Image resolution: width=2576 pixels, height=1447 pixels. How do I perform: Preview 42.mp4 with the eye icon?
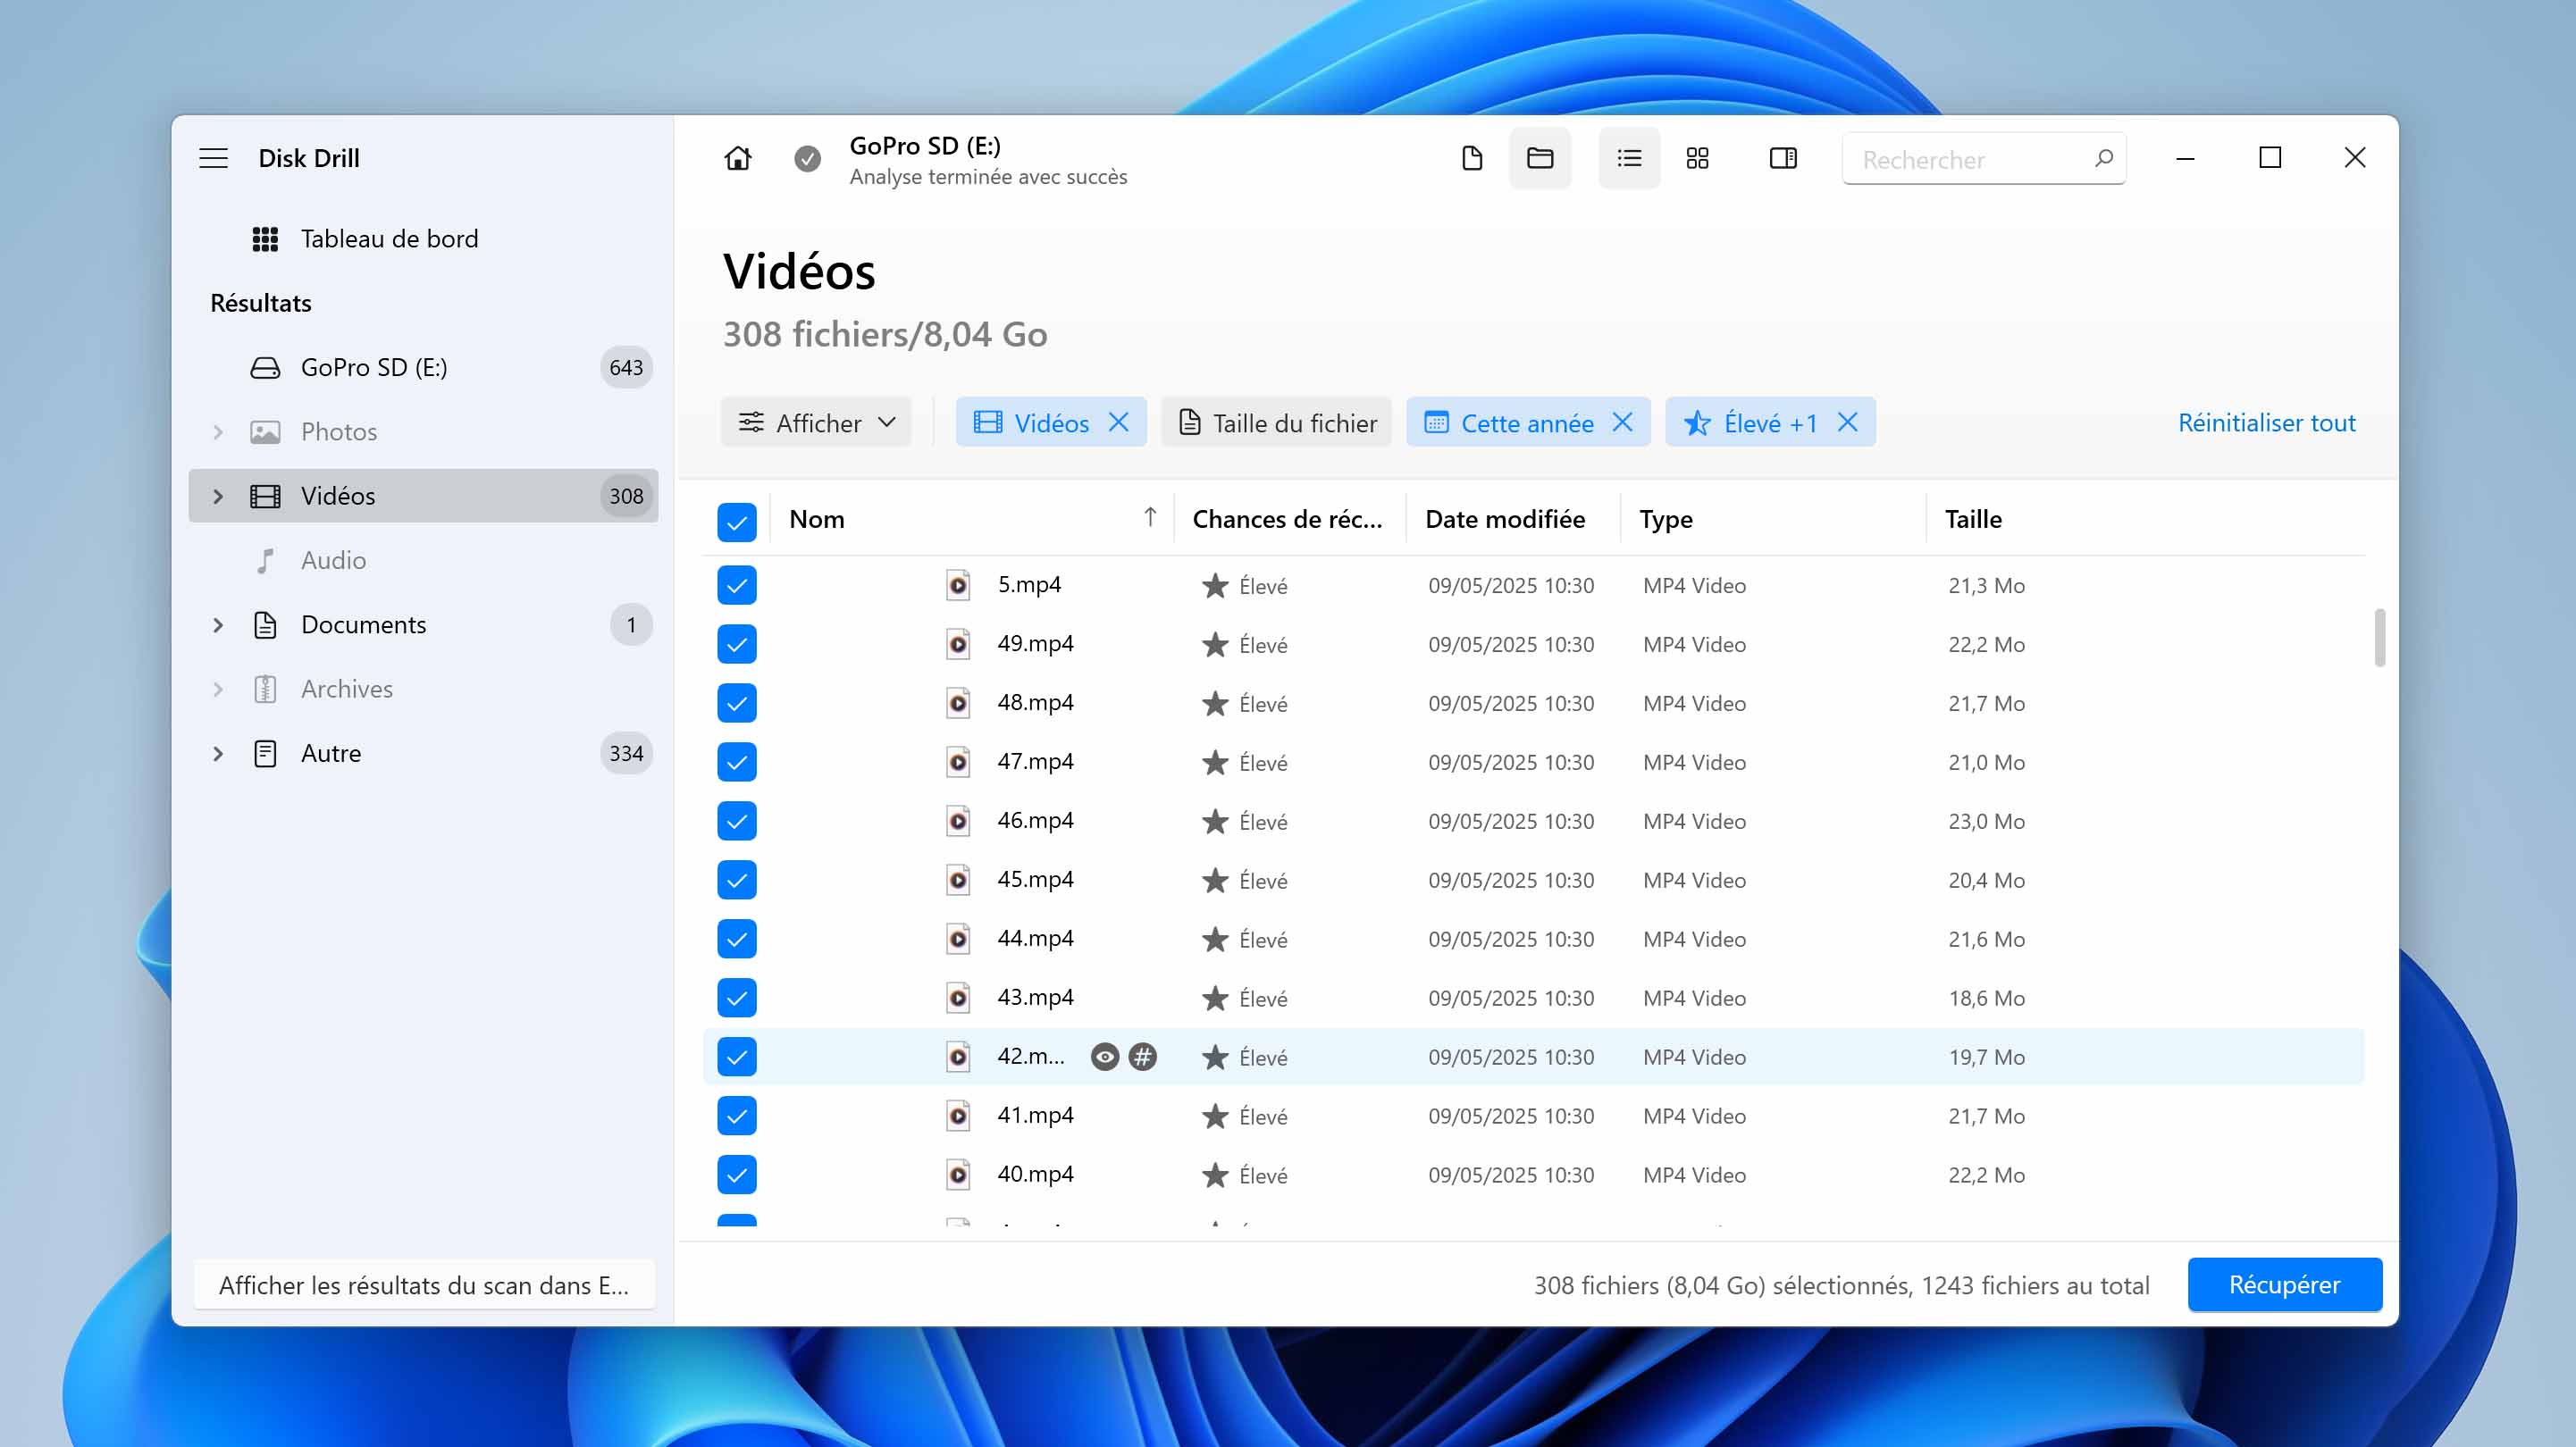1104,1057
